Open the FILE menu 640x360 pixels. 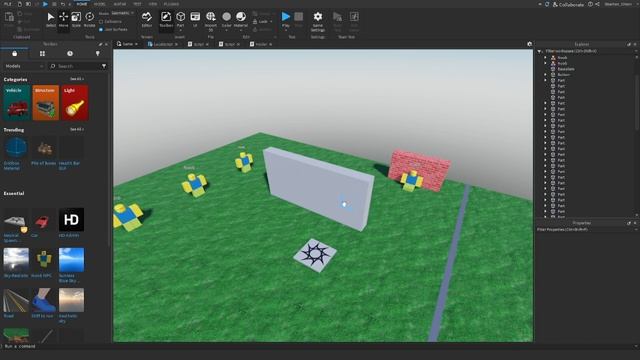click(x=7, y=4)
